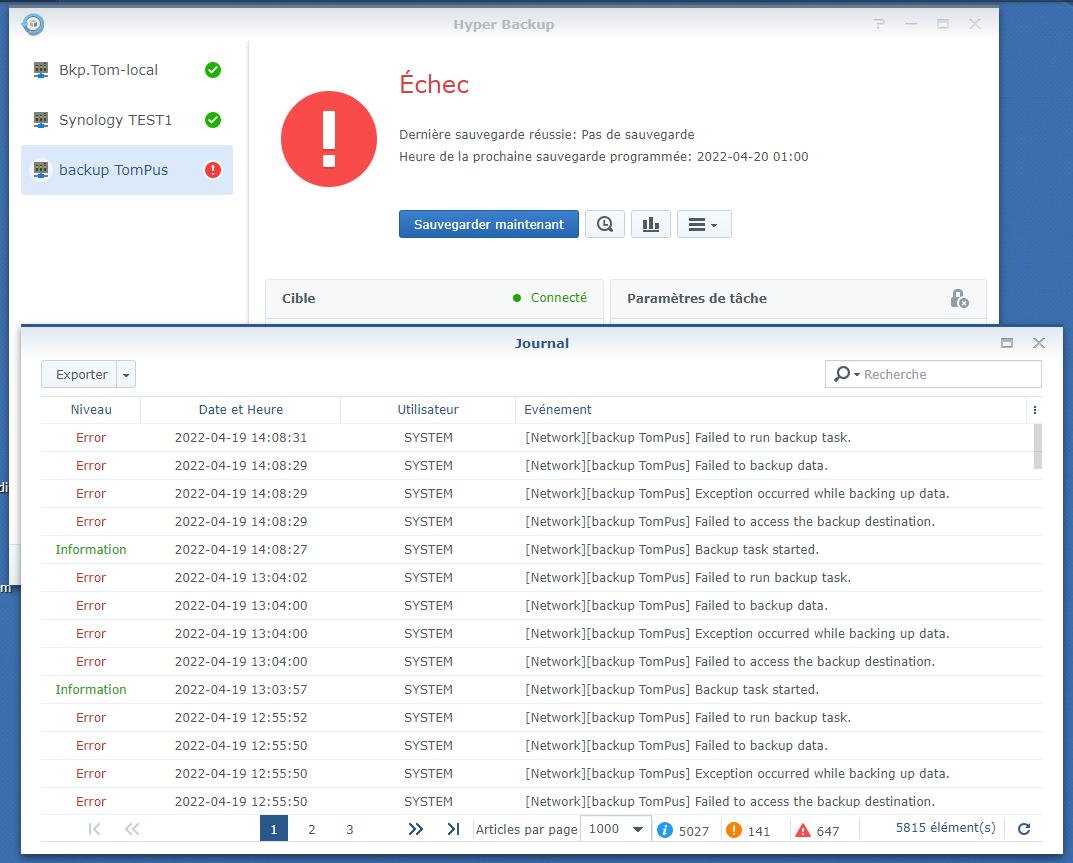The image size is (1073, 863).
Task: Filter logs by error triangle icon
Action: point(802,830)
